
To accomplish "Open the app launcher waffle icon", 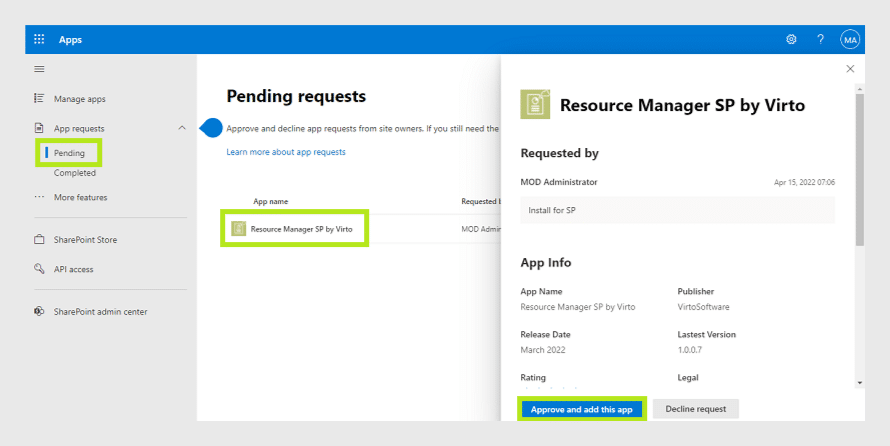I will (x=39, y=39).
